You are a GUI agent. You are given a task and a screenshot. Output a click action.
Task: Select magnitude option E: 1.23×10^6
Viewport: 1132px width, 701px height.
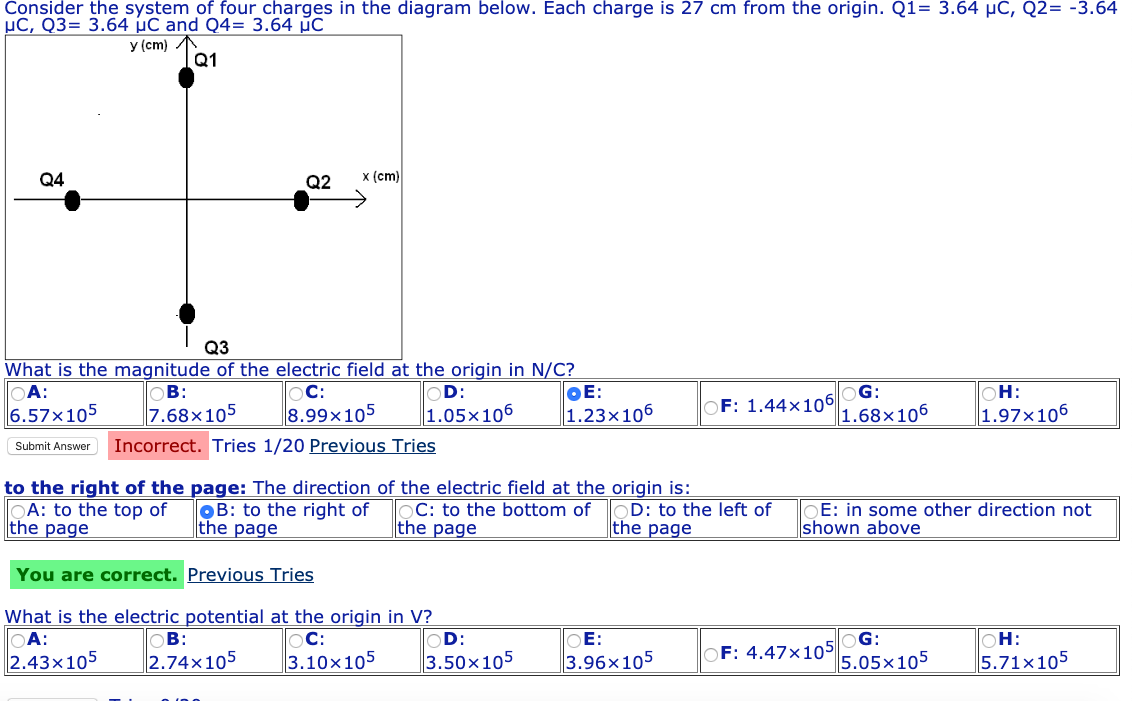click(x=574, y=394)
